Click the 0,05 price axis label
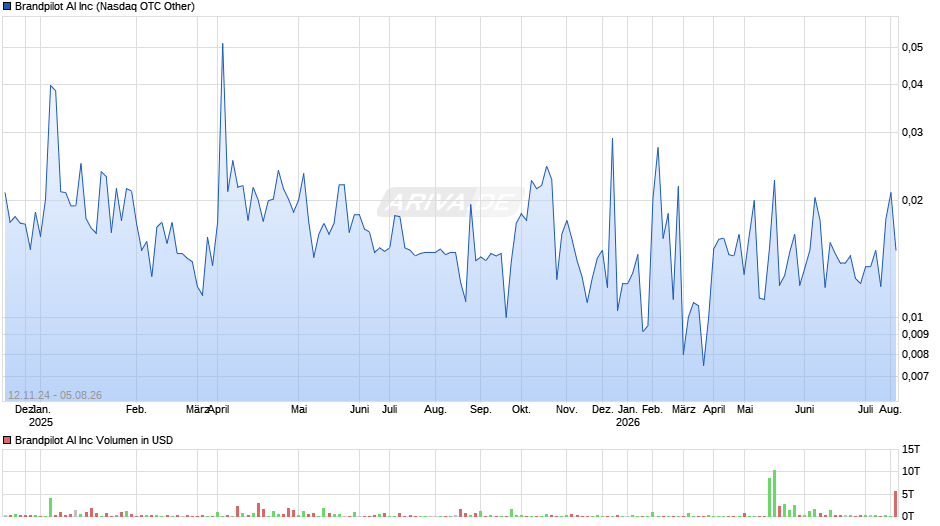Screen dimensions: 940x526 tap(912, 47)
